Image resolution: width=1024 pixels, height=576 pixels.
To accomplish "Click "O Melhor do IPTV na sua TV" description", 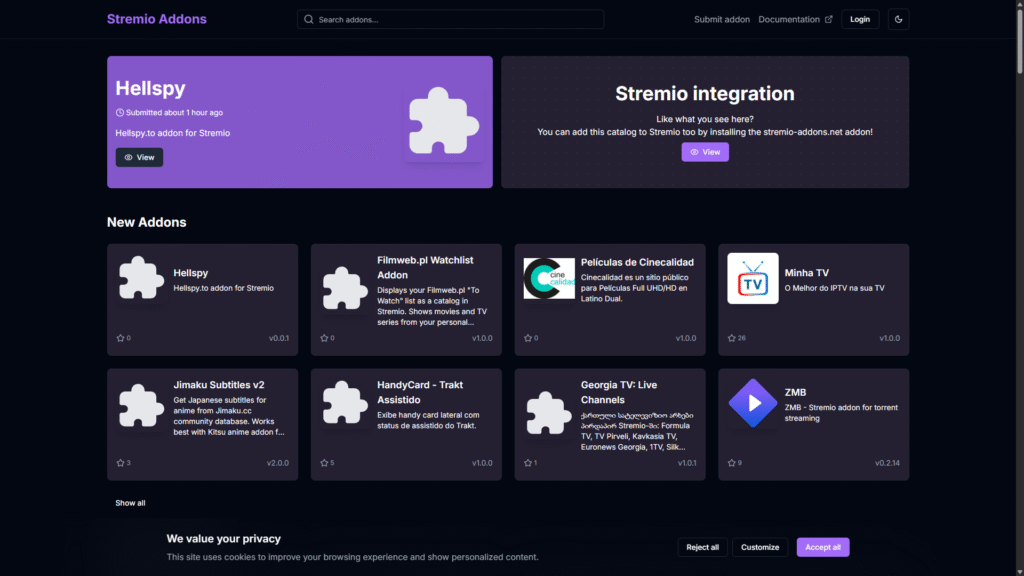I will coord(835,288).
